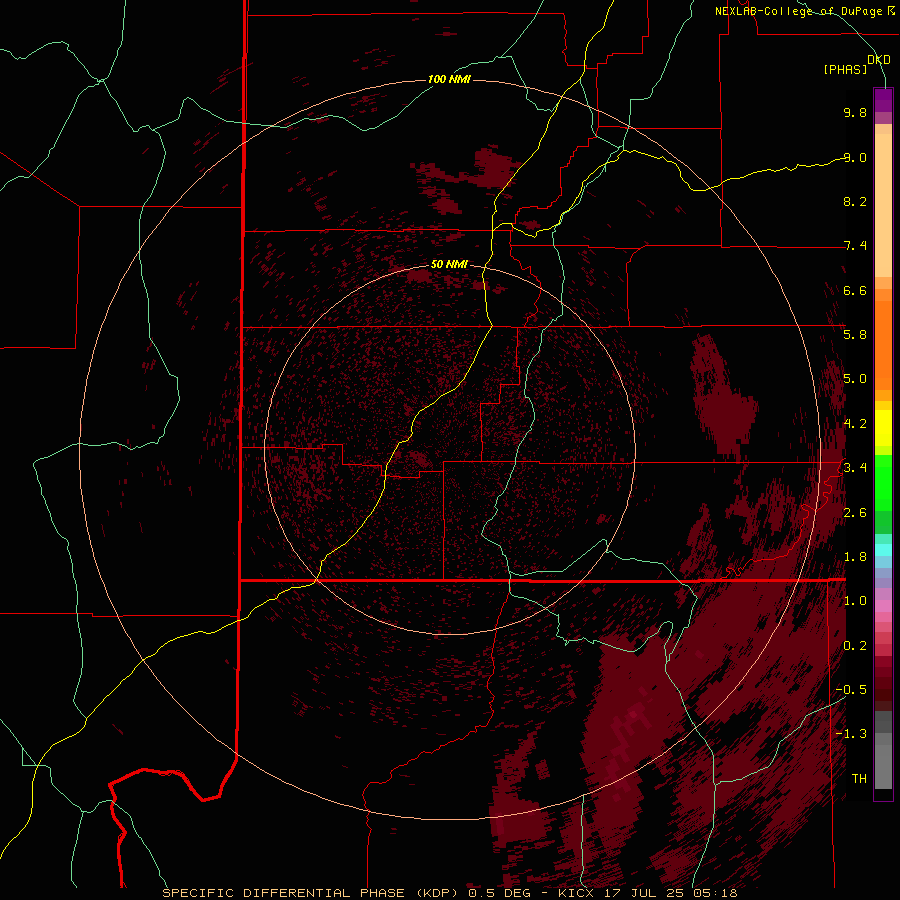Pick the gray bottom segment of color bar
The width and height of the screenshot is (900, 900).
click(883, 766)
